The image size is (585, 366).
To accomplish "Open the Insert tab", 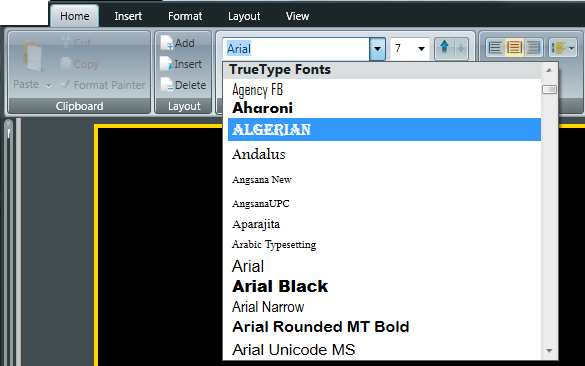I will 128,16.
